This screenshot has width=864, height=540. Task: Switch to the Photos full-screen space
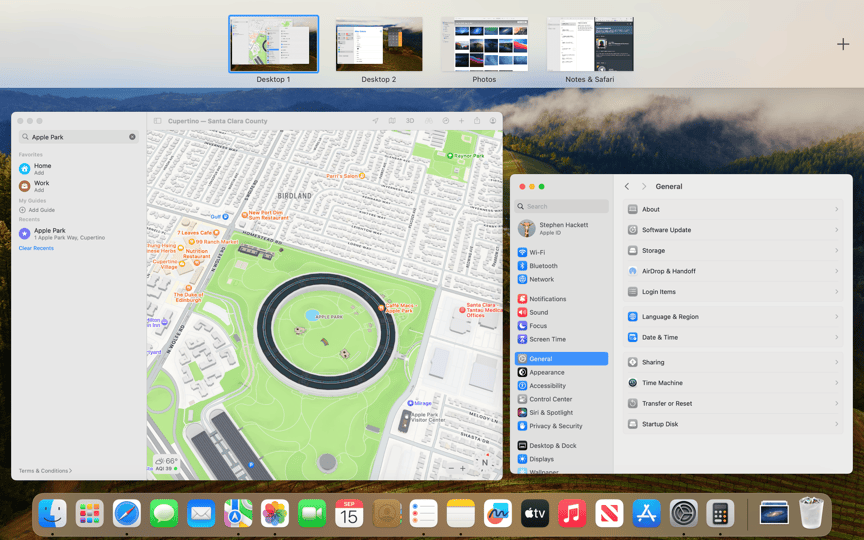pyautogui.click(x=484, y=44)
